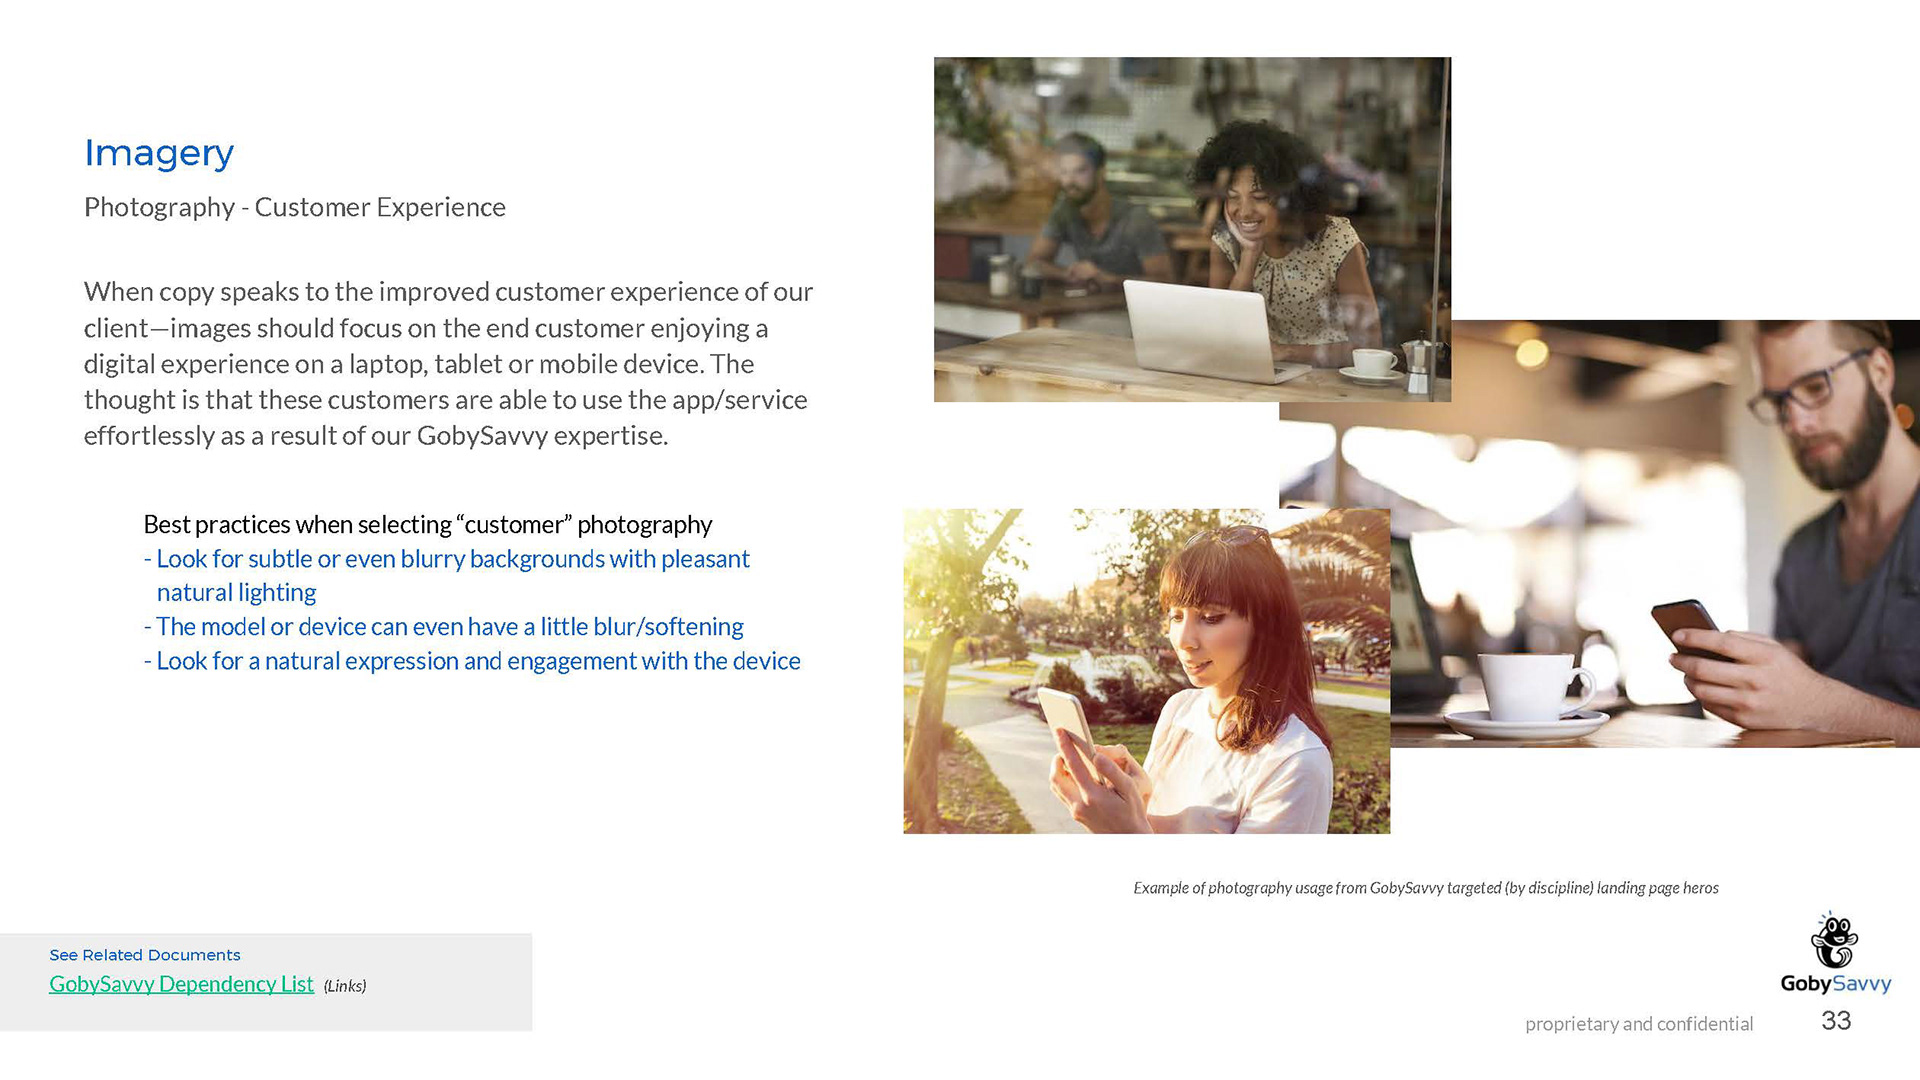
Task: Click the Imagery heading
Action: tap(159, 154)
